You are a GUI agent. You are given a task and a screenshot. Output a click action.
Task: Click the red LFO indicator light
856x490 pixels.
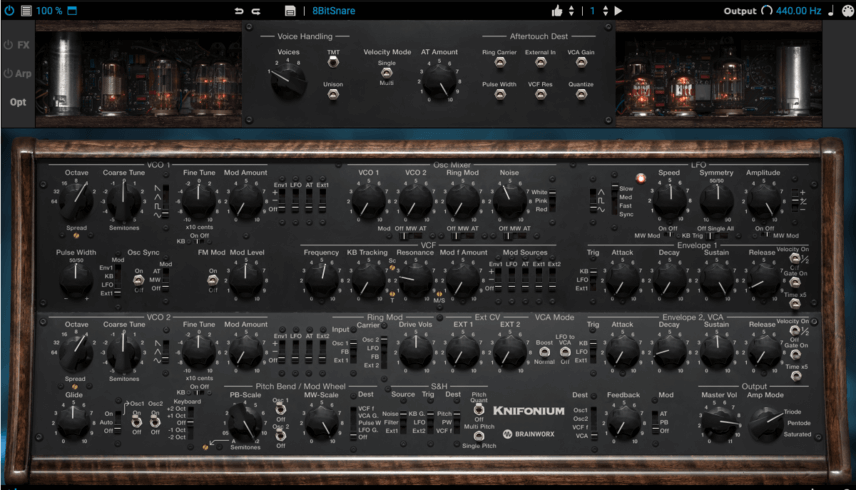pos(640,178)
